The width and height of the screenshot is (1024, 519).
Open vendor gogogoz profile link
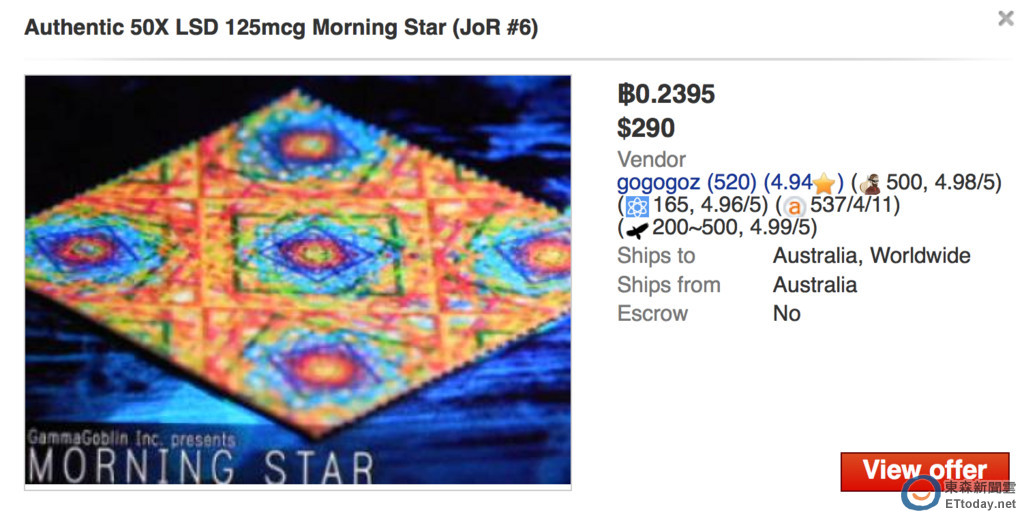click(x=659, y=184)
